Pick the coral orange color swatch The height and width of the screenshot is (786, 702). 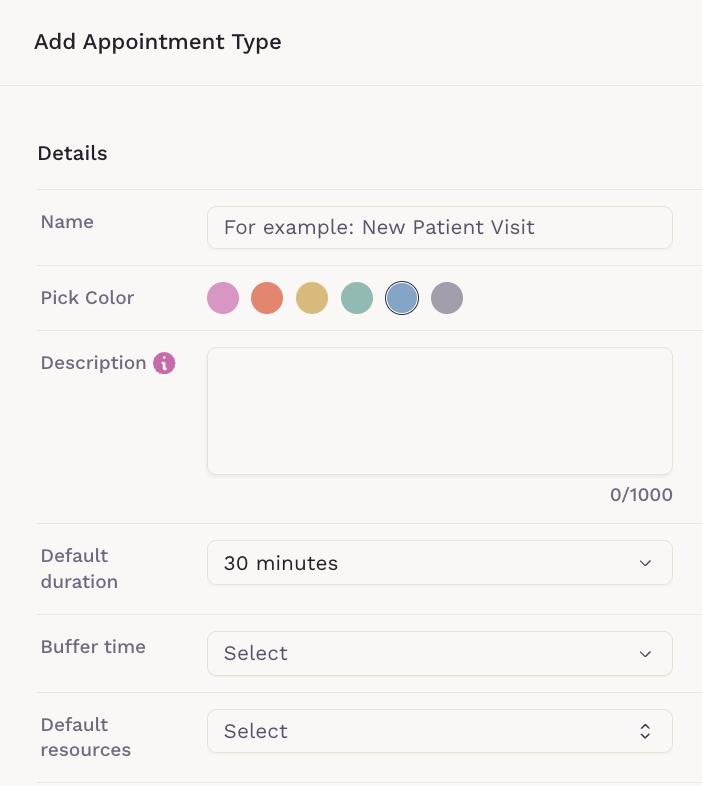click(267, 298)
